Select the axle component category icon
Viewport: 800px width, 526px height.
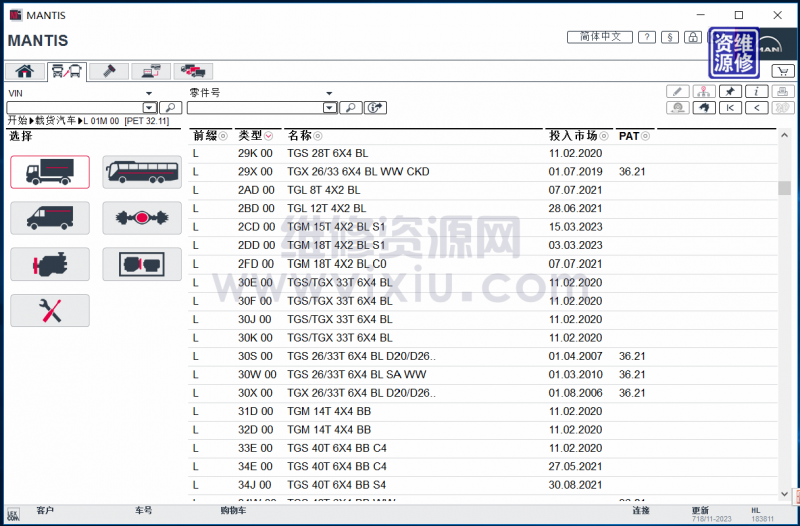[x=142, y=218]
